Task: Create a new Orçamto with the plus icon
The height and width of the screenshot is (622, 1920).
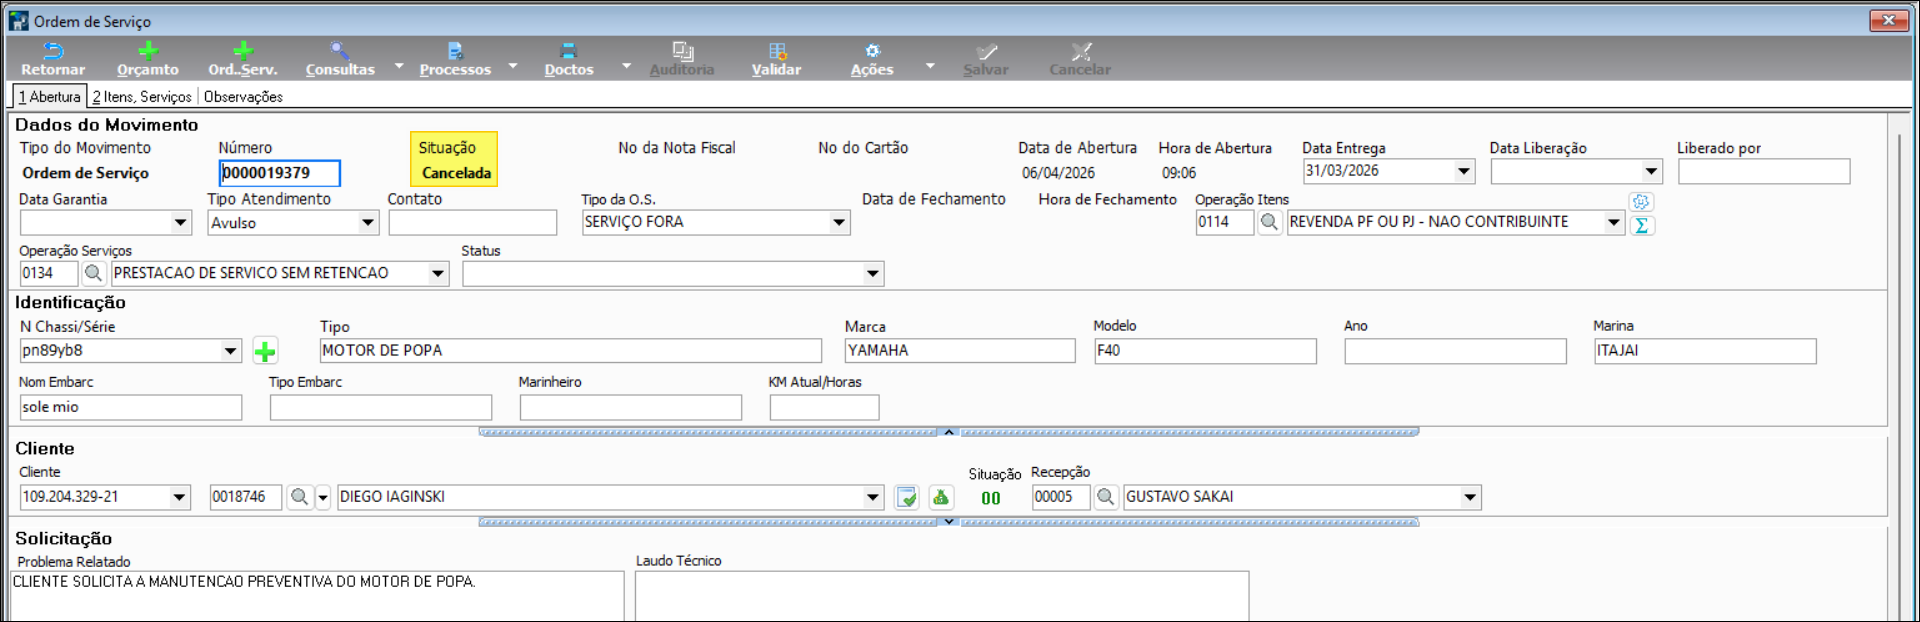Action: pos(148,59)
